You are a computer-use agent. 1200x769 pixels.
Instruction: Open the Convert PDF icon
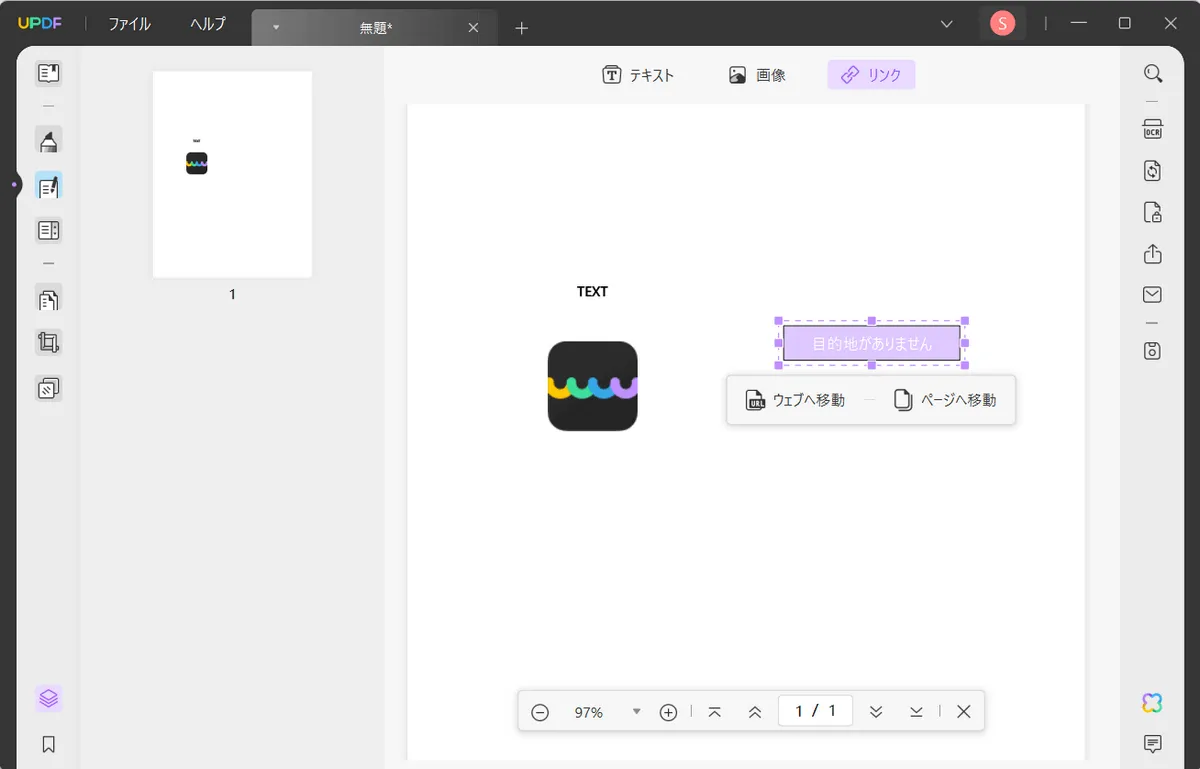coord(1153,171)
